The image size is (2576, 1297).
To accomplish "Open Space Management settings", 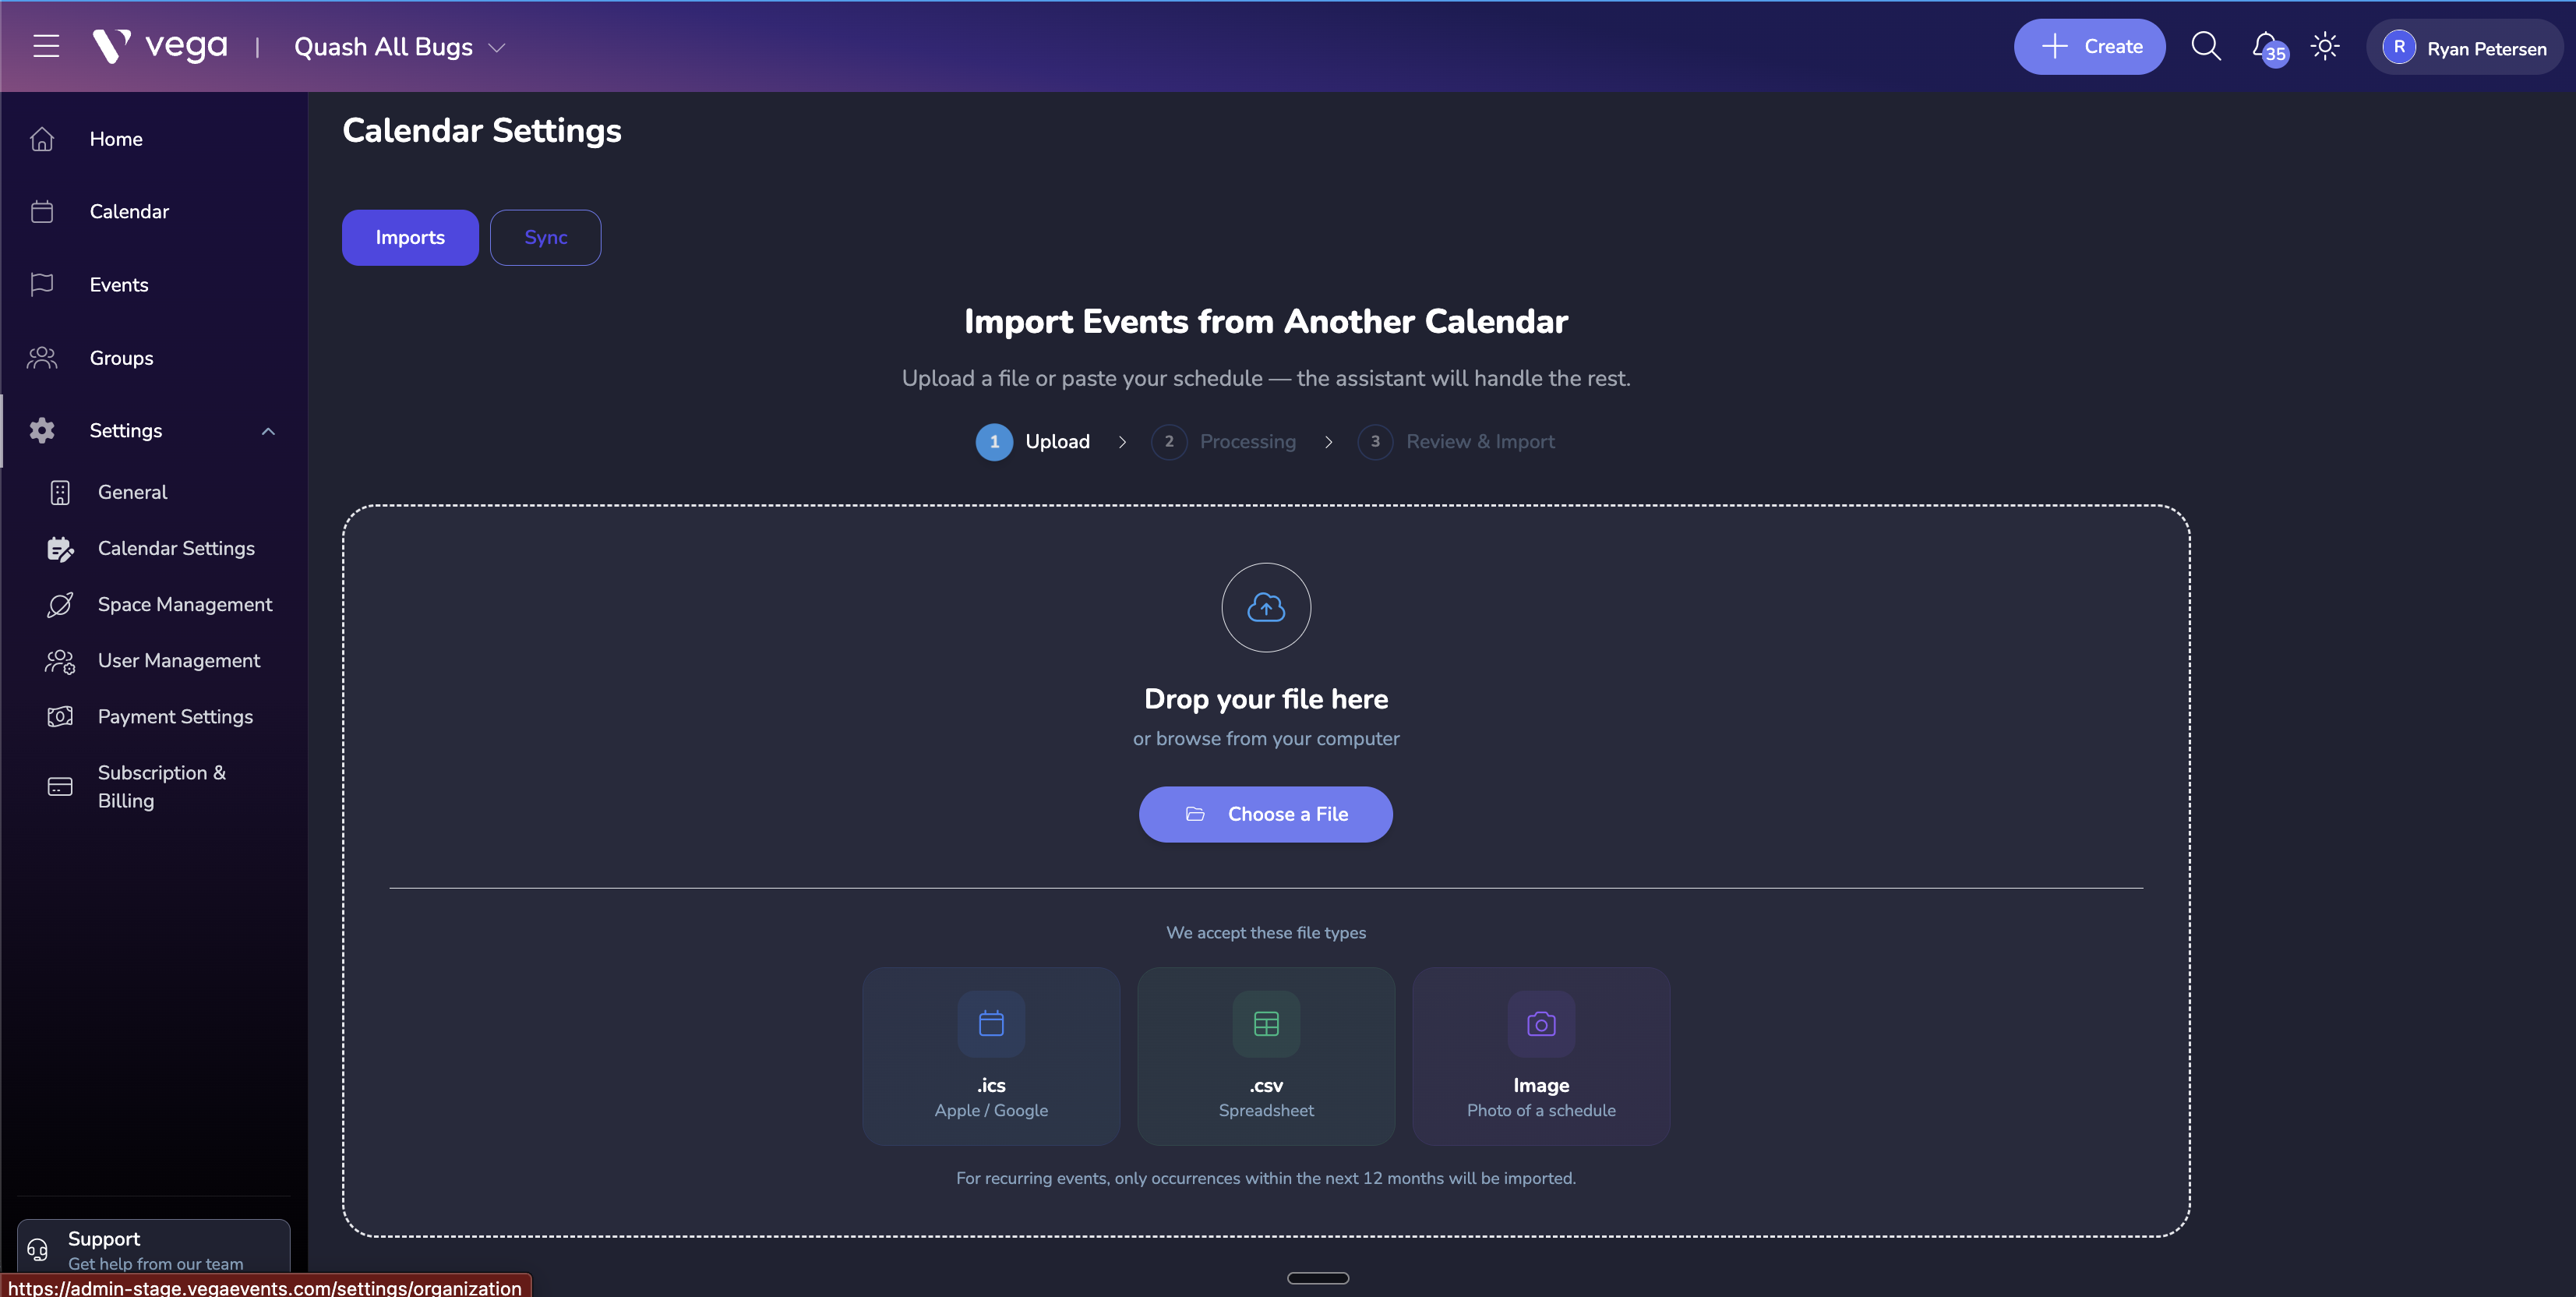I will [185, 604].
